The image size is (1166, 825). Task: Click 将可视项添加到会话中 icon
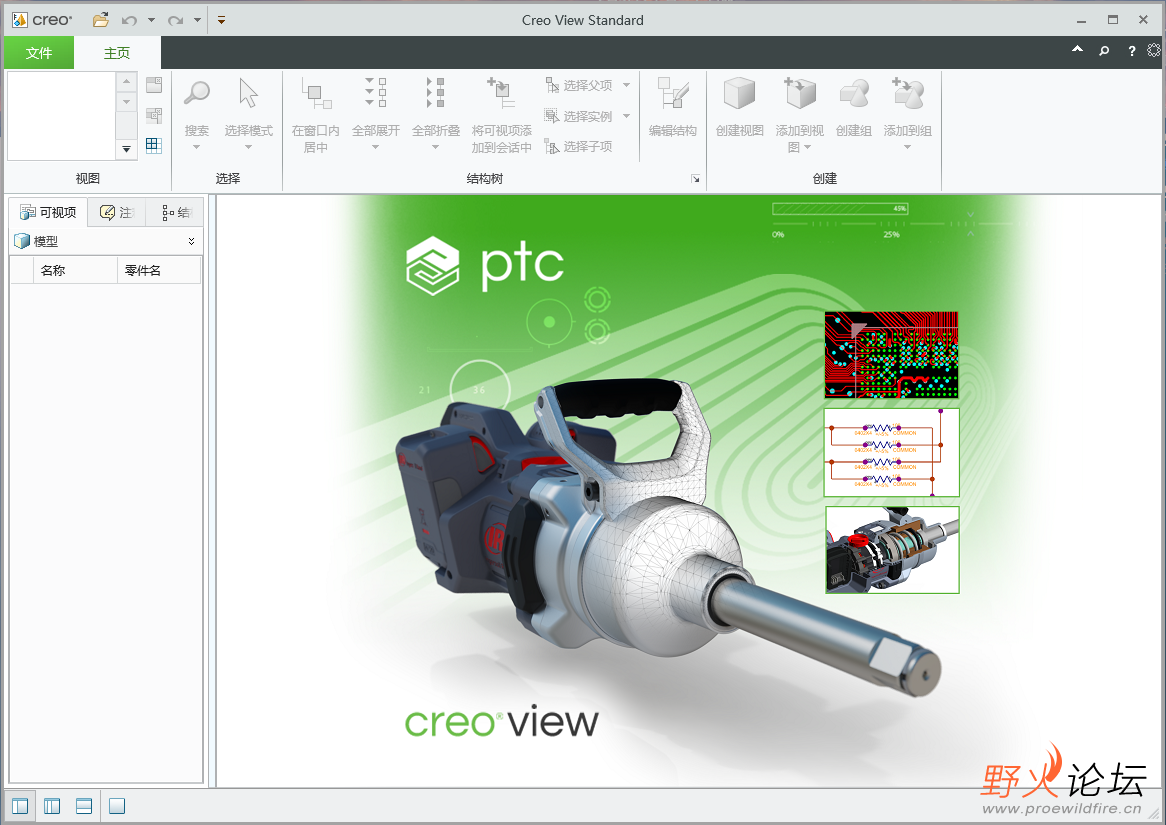500,94
